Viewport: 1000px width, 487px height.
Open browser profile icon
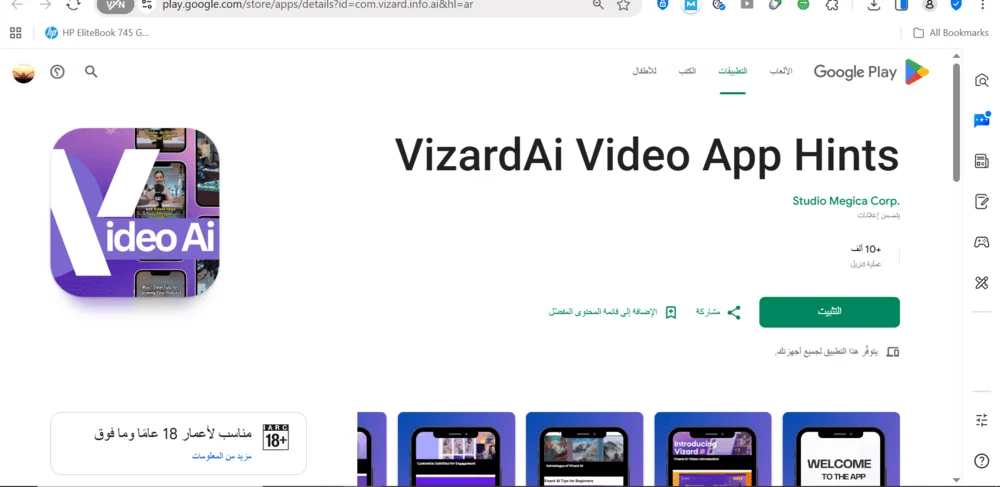pyautogui.click(x=929, y=5)
